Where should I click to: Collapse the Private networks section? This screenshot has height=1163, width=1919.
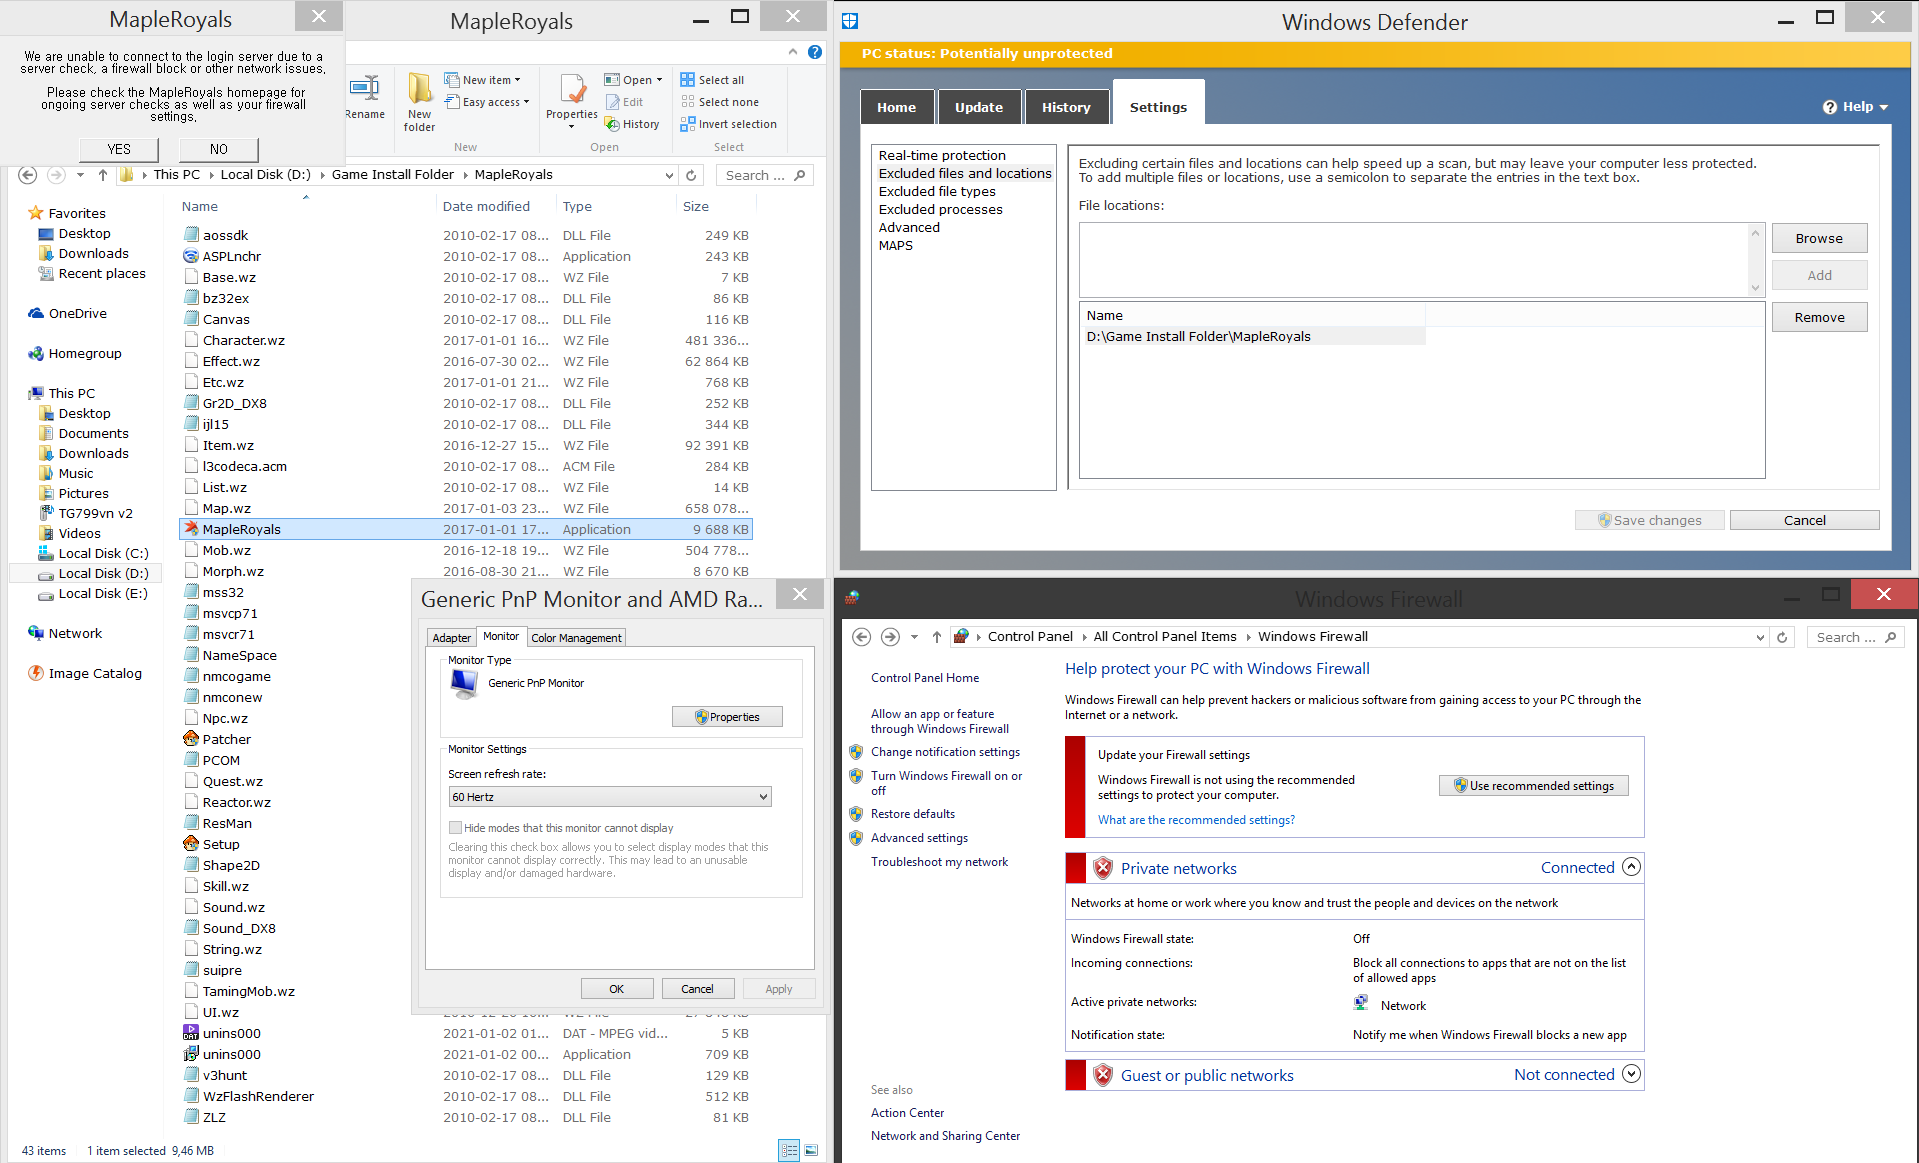(x=1631, y=867)
